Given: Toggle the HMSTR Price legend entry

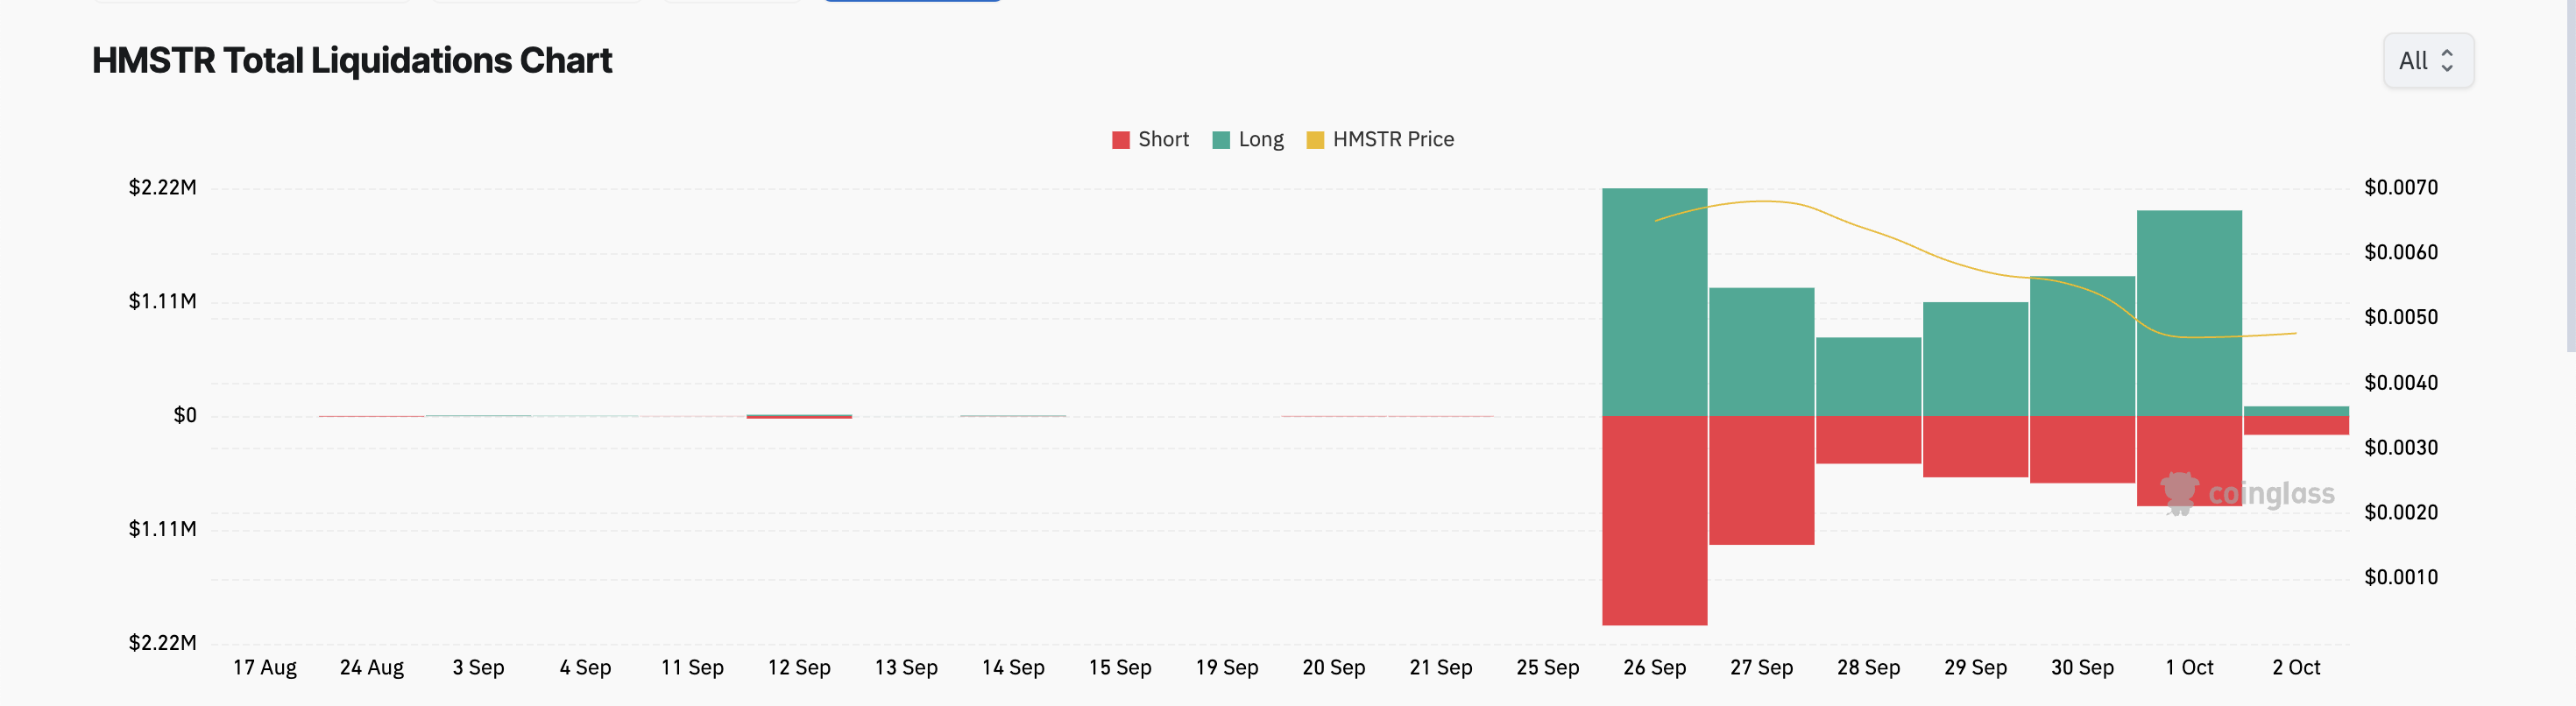Looking at the screenshot, I should [1380, 140].
